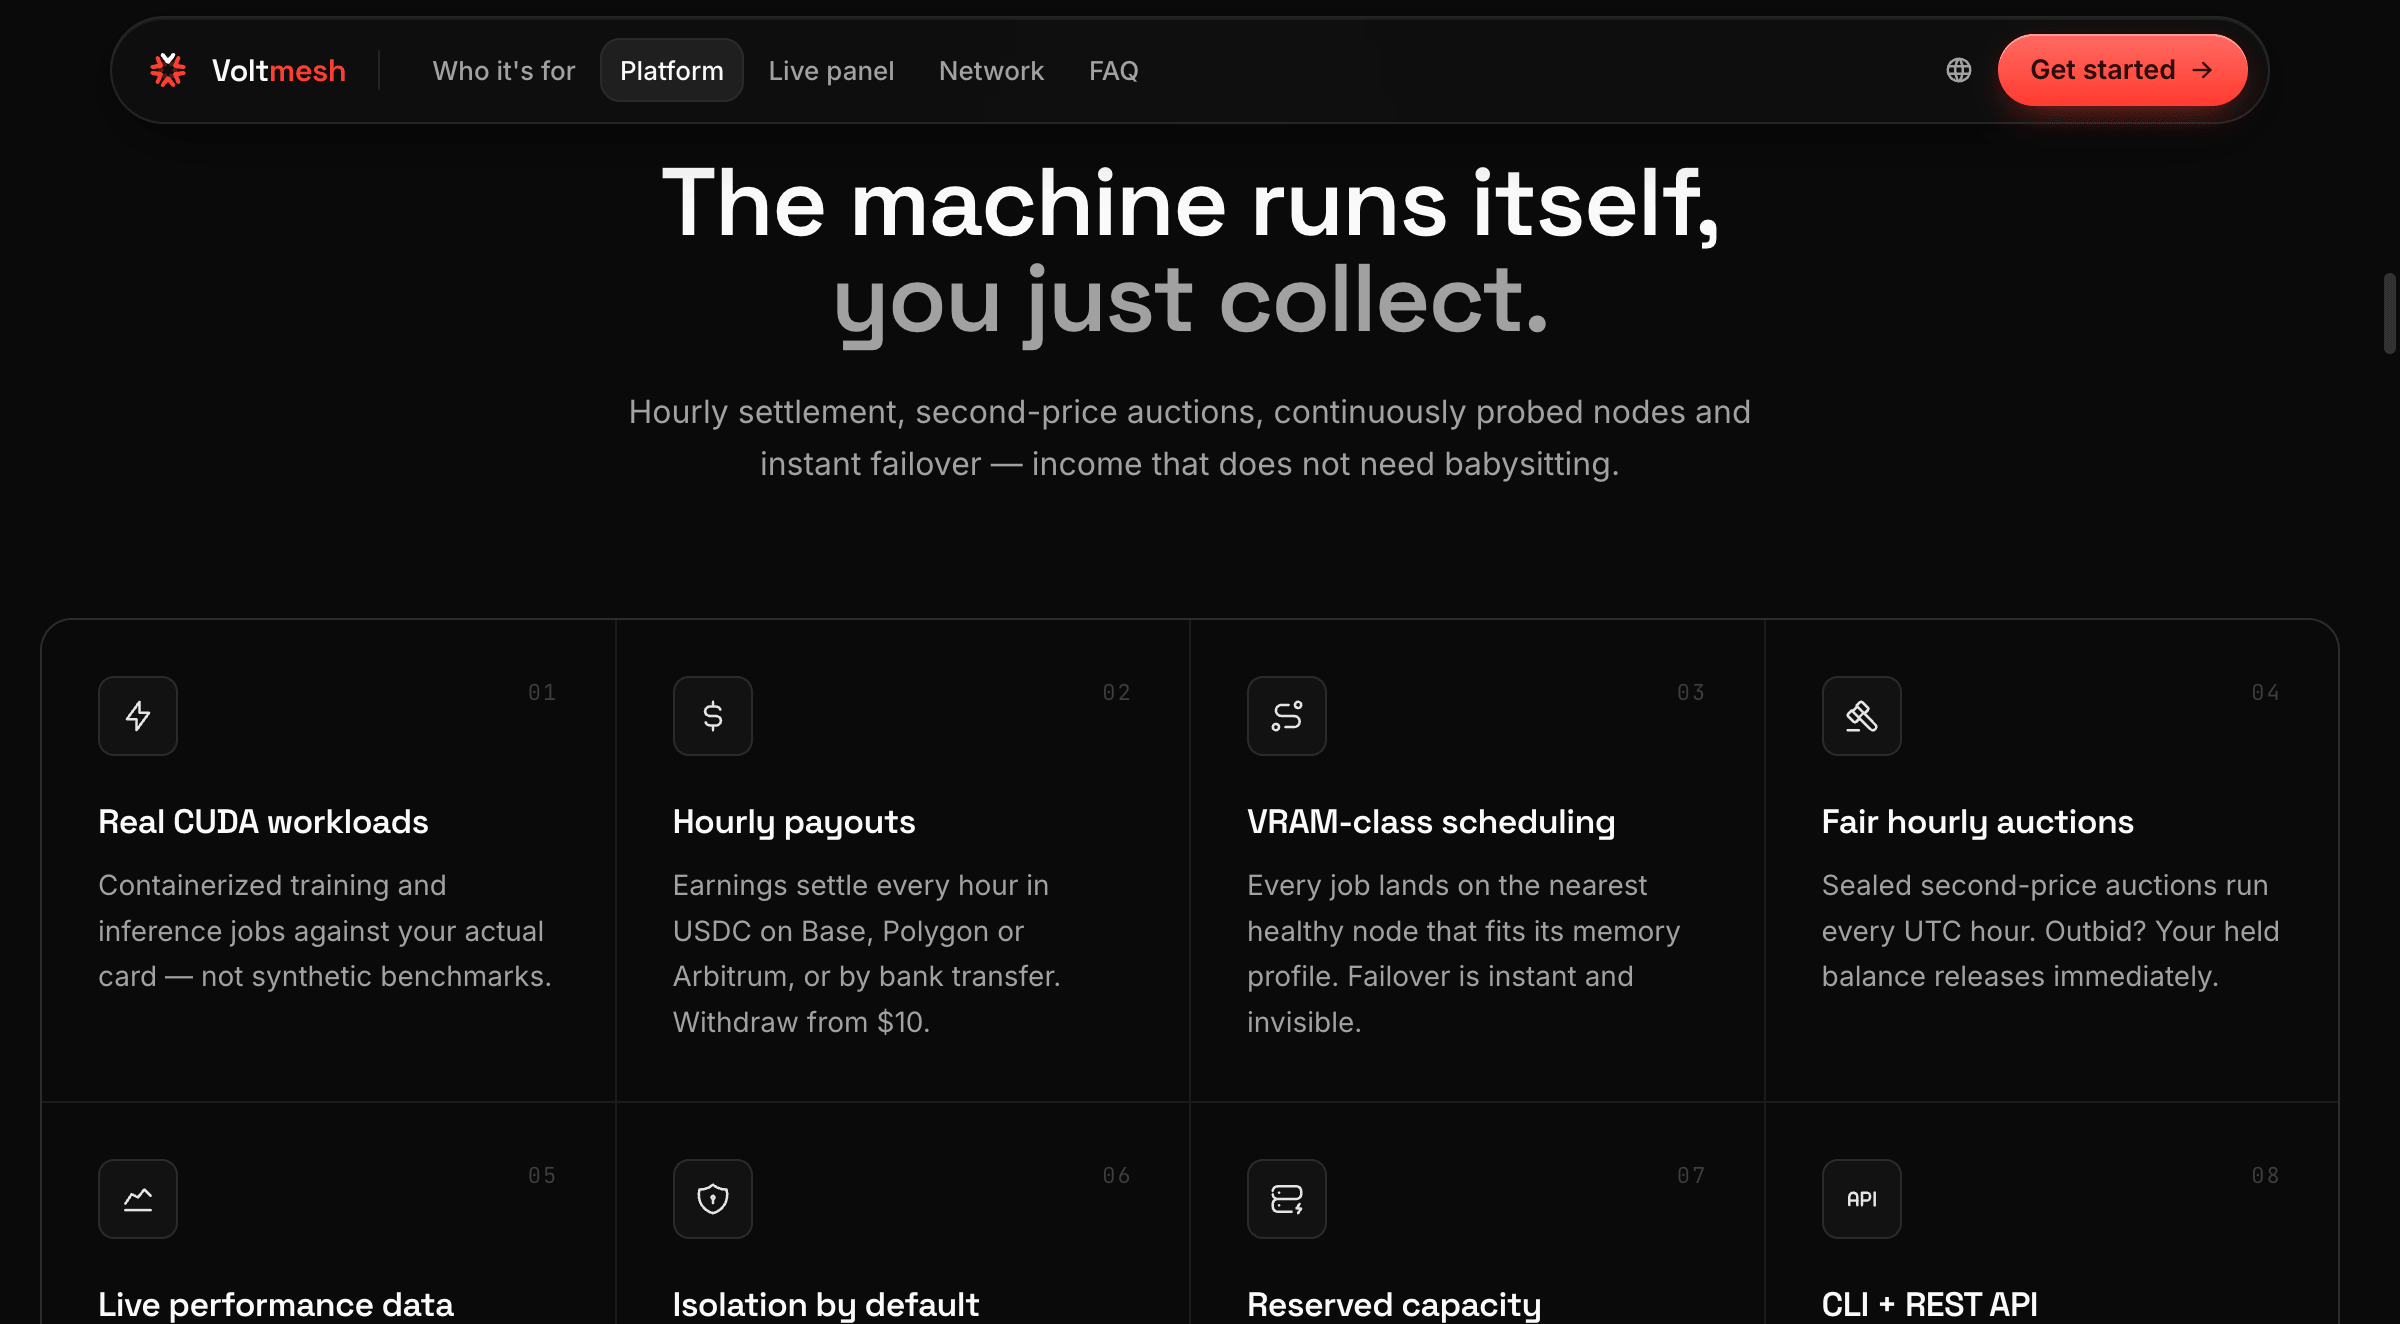Image resolution: width=2400 pixels, height=1324 pixels.
Task: Go to the Live panel section
Action: [831, 70]
